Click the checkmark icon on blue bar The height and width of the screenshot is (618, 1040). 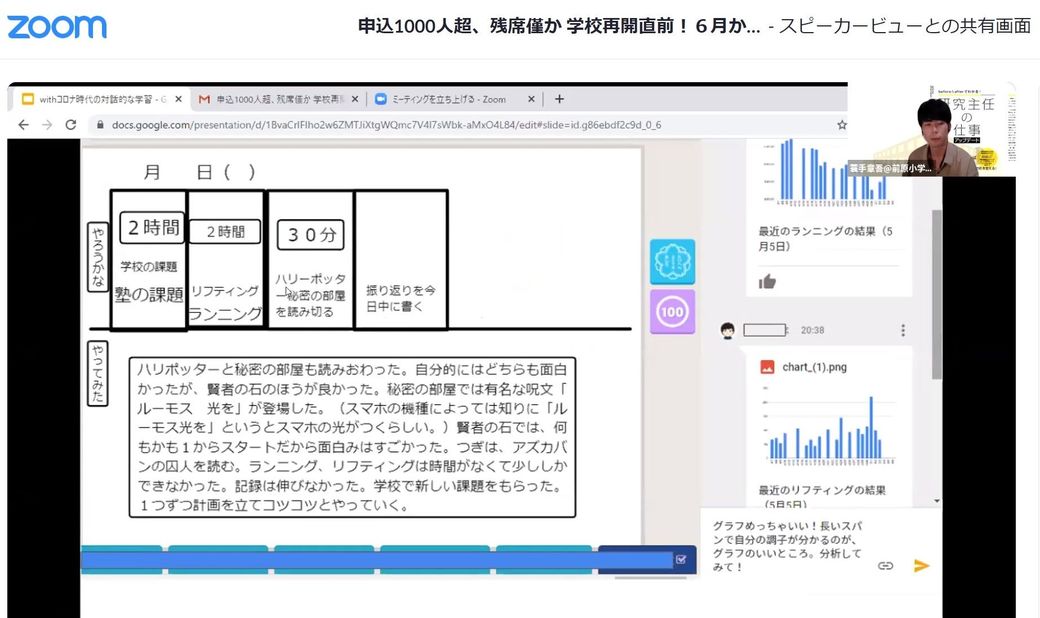click(x=681, y=560)
